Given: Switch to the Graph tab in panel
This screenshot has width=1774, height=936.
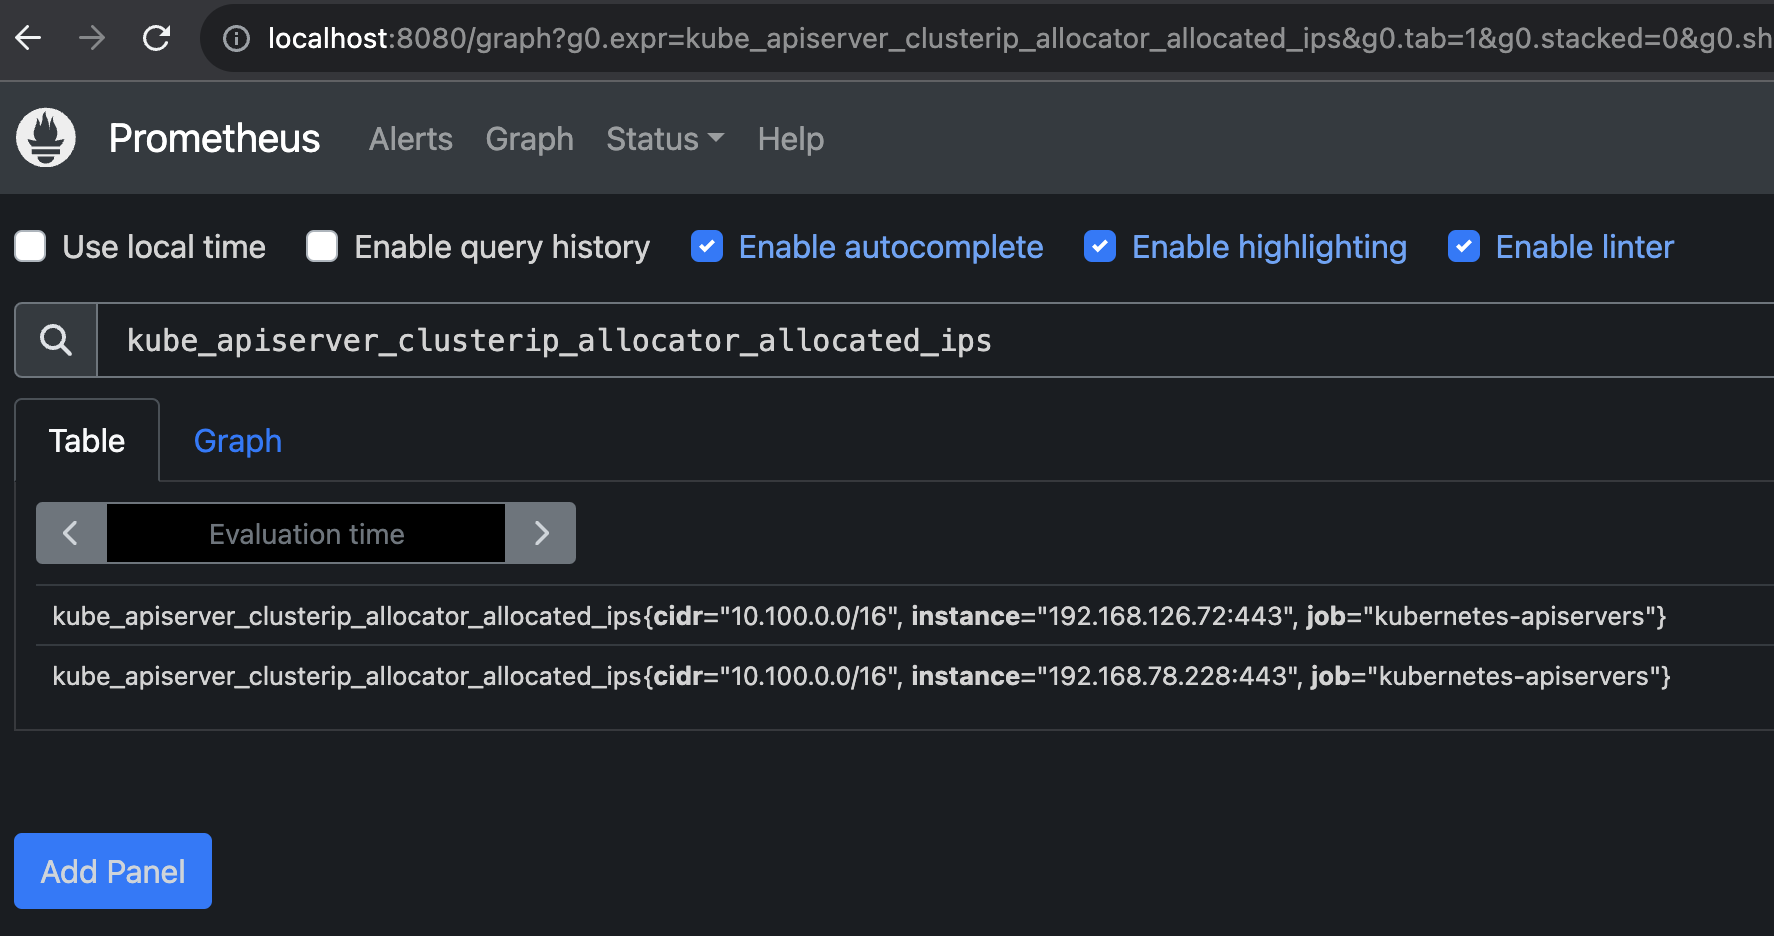Looking at the screenshot, I should coord(238,440).
